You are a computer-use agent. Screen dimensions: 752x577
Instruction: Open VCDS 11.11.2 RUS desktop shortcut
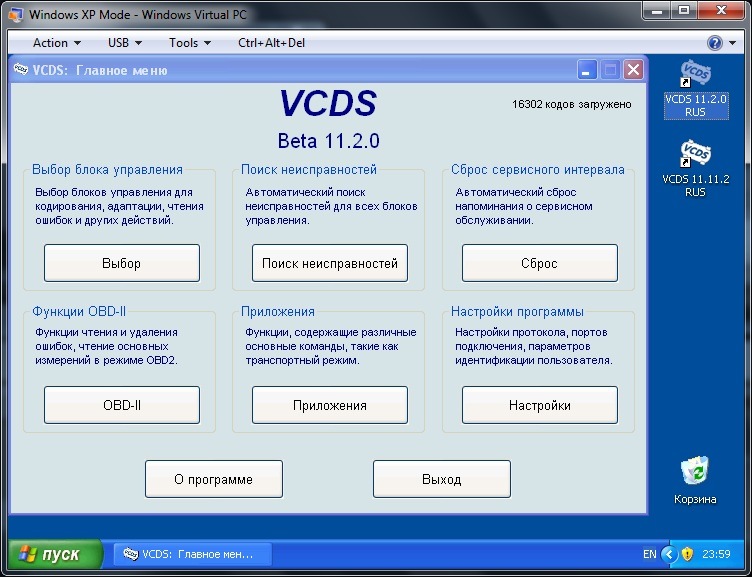695,169
